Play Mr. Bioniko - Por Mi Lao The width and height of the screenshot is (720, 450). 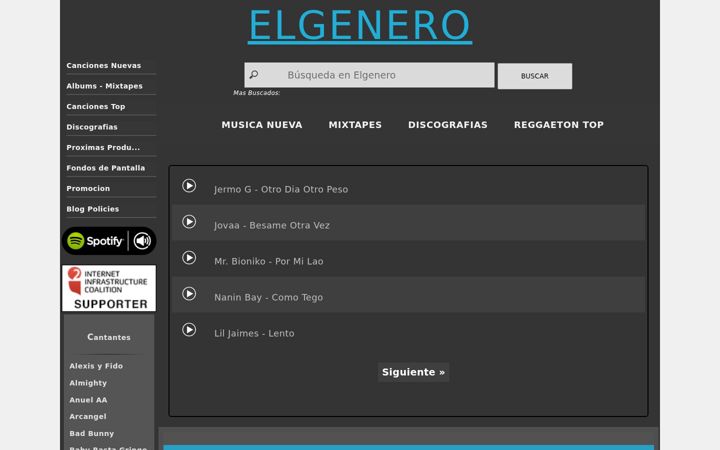tap(189, 258)
